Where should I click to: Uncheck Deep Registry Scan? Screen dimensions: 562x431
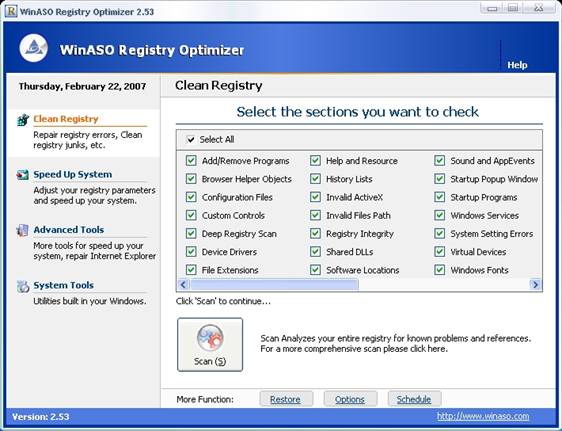[x=191, y=234]
